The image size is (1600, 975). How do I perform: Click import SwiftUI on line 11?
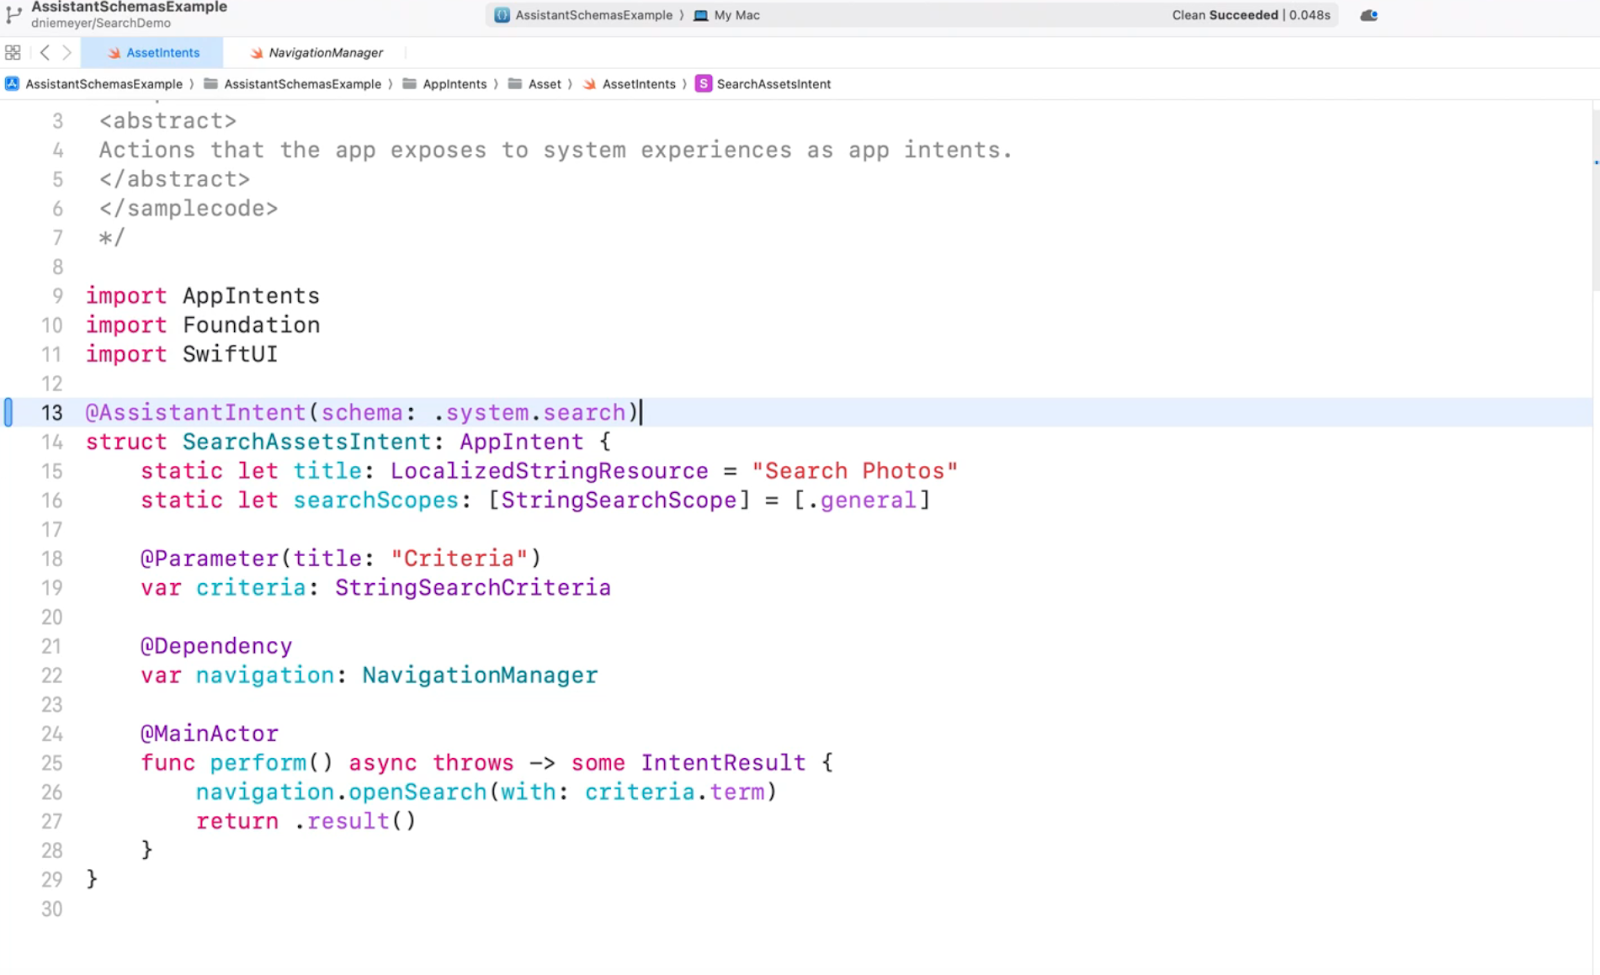point(181,354)
